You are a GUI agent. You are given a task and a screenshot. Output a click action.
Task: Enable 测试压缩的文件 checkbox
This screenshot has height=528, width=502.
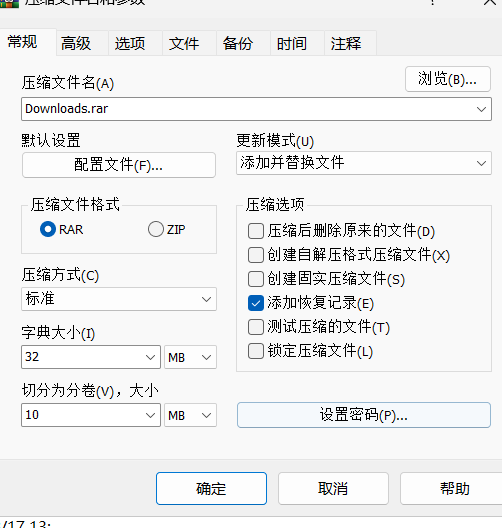click(256, 327)
